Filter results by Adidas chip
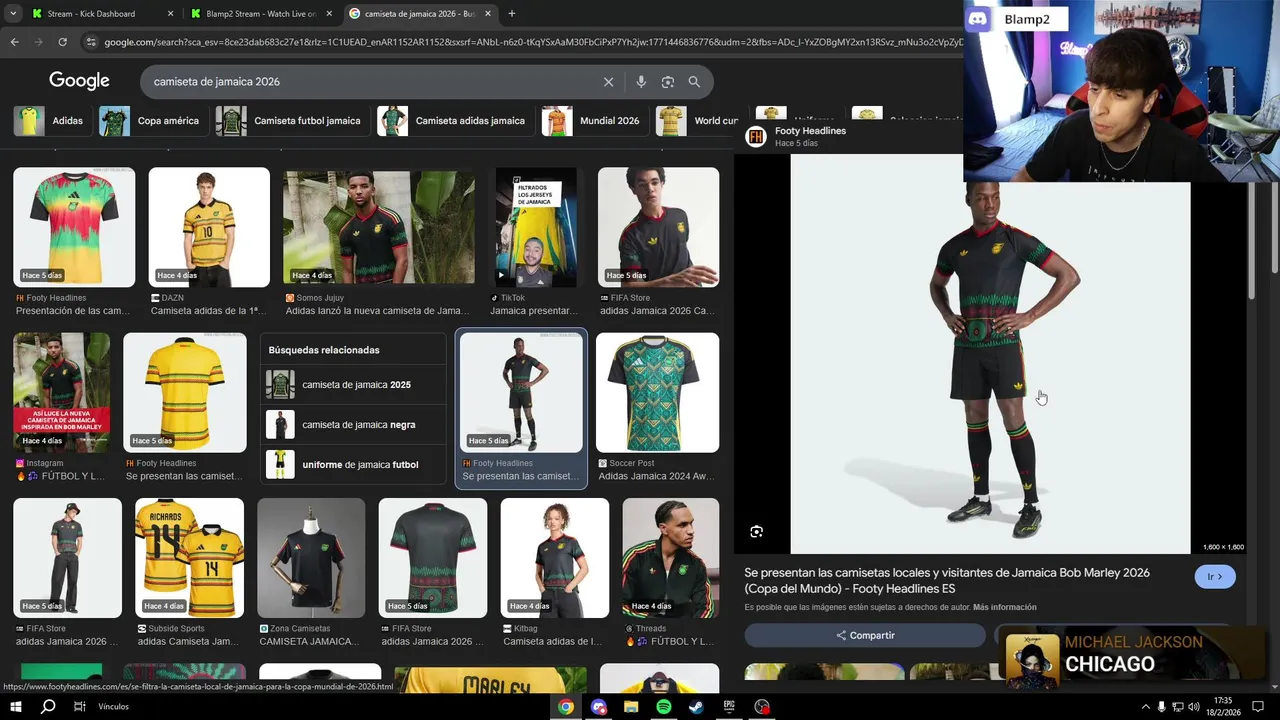 pyautogui.click(x=51, y=121)
